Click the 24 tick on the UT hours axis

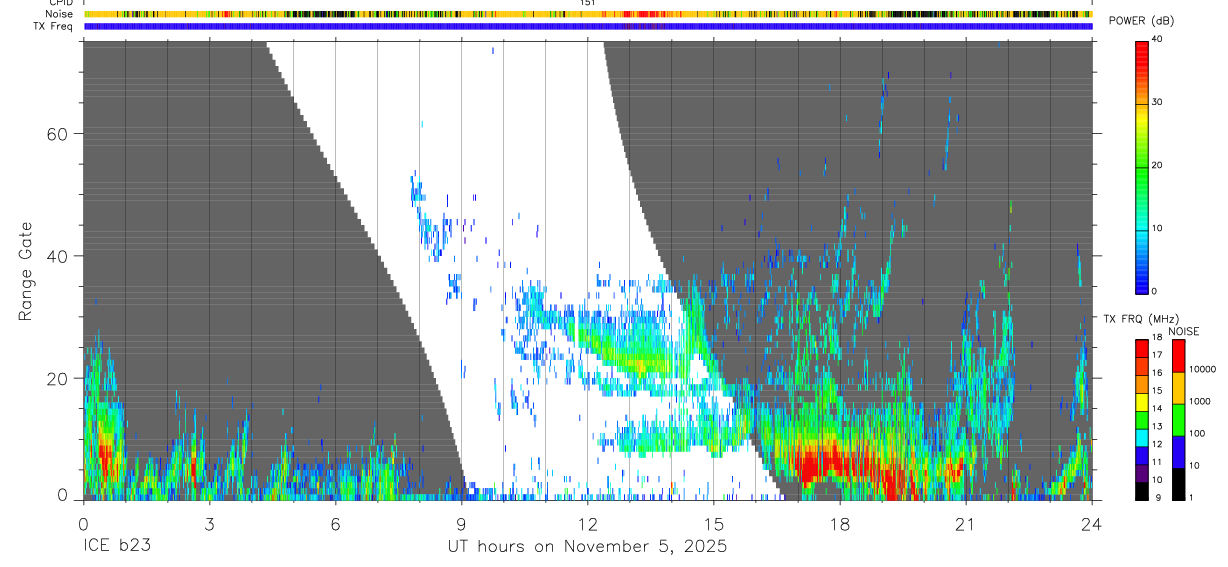(1091, 524)
